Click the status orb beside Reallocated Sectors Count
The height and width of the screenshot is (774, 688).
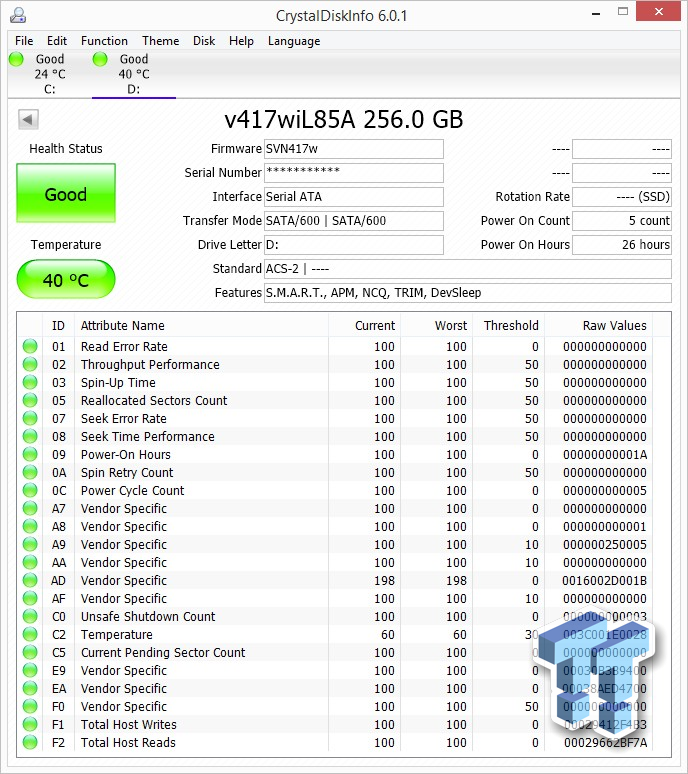pyautogui.click(x=30, y=401)
